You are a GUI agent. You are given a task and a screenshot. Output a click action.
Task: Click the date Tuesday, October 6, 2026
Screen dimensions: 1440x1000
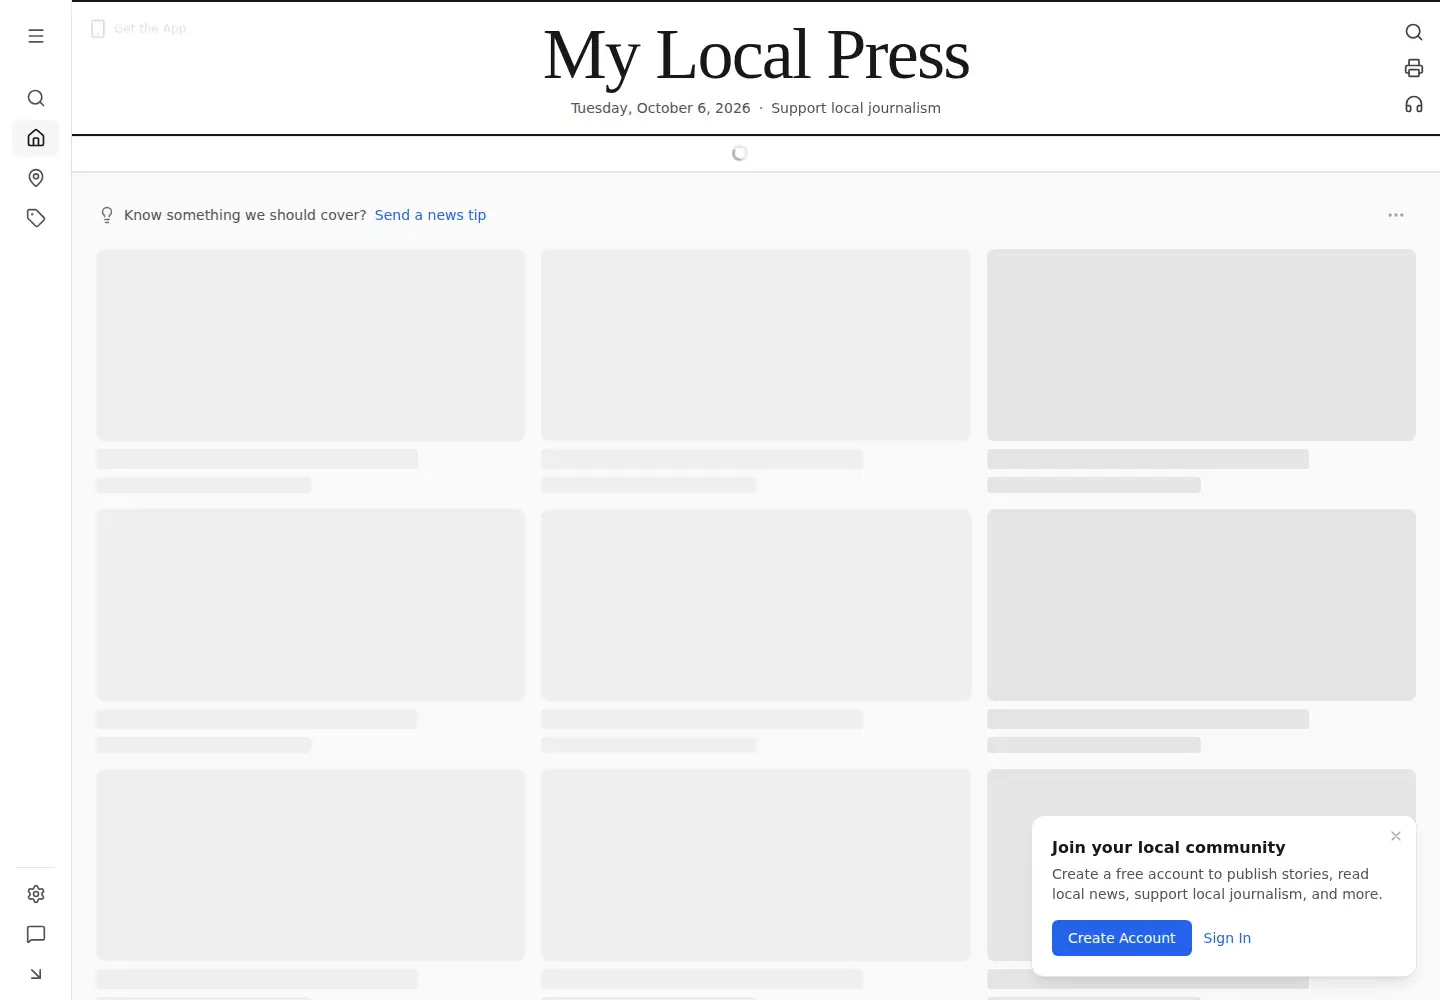[x=660, y=108]
